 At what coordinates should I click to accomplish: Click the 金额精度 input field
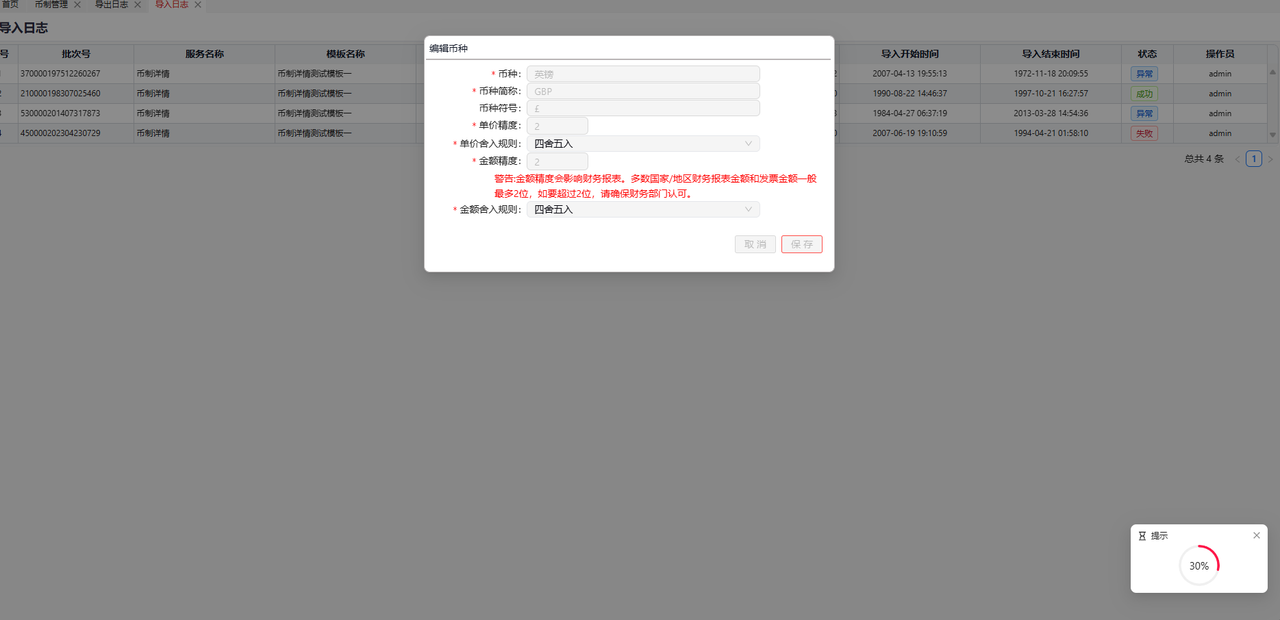tap(557, 161)
